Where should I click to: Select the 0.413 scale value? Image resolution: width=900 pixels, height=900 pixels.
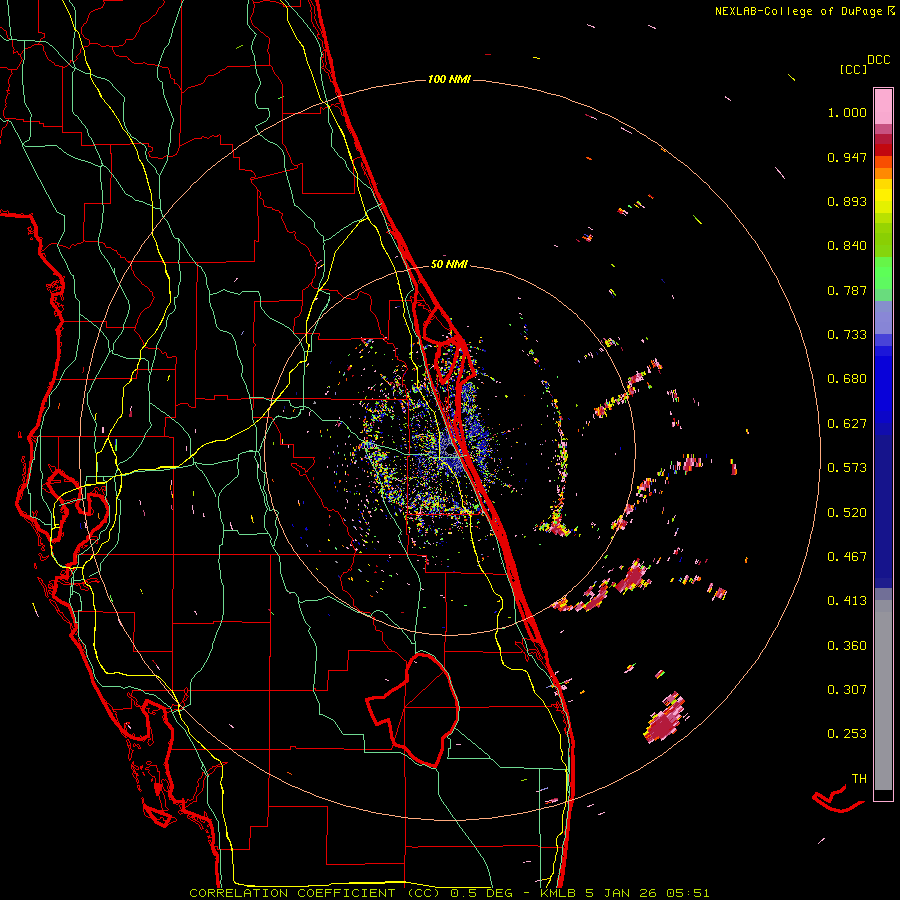[x=847, y=601]
